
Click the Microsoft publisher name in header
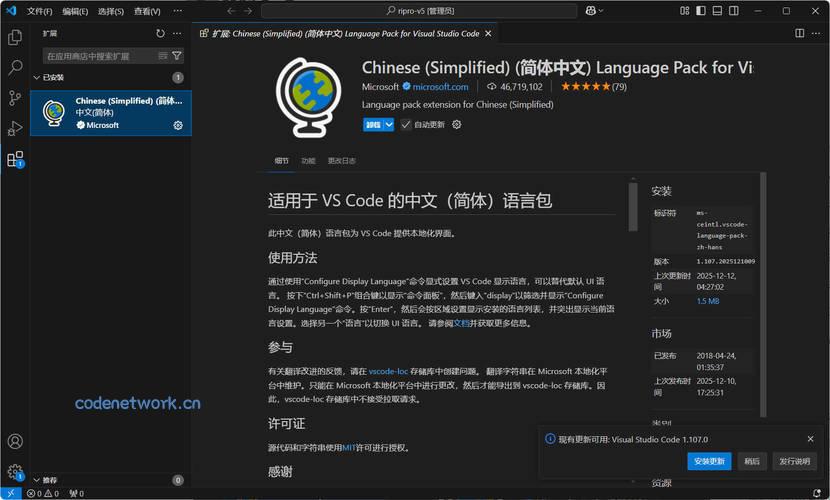click(x=380, y=87)
